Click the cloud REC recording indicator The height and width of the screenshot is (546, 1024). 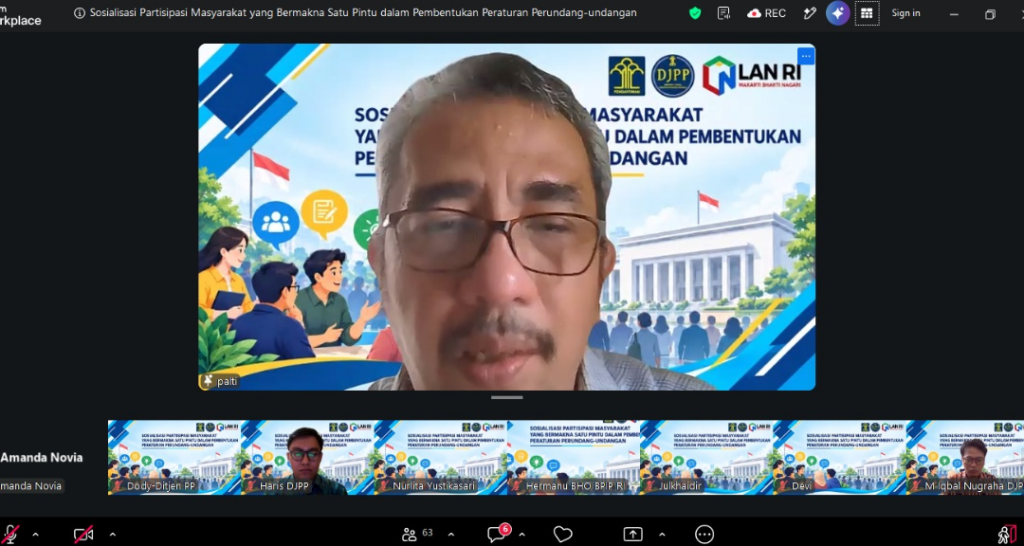click(767, 13)
